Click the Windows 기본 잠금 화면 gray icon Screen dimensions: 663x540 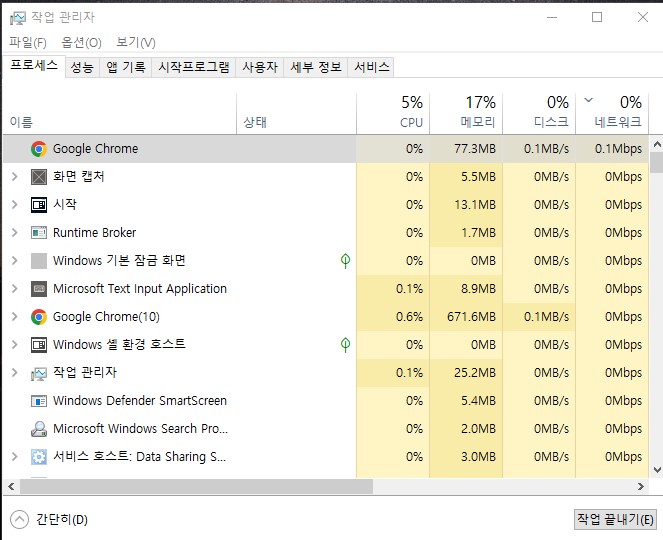point(39,261)
